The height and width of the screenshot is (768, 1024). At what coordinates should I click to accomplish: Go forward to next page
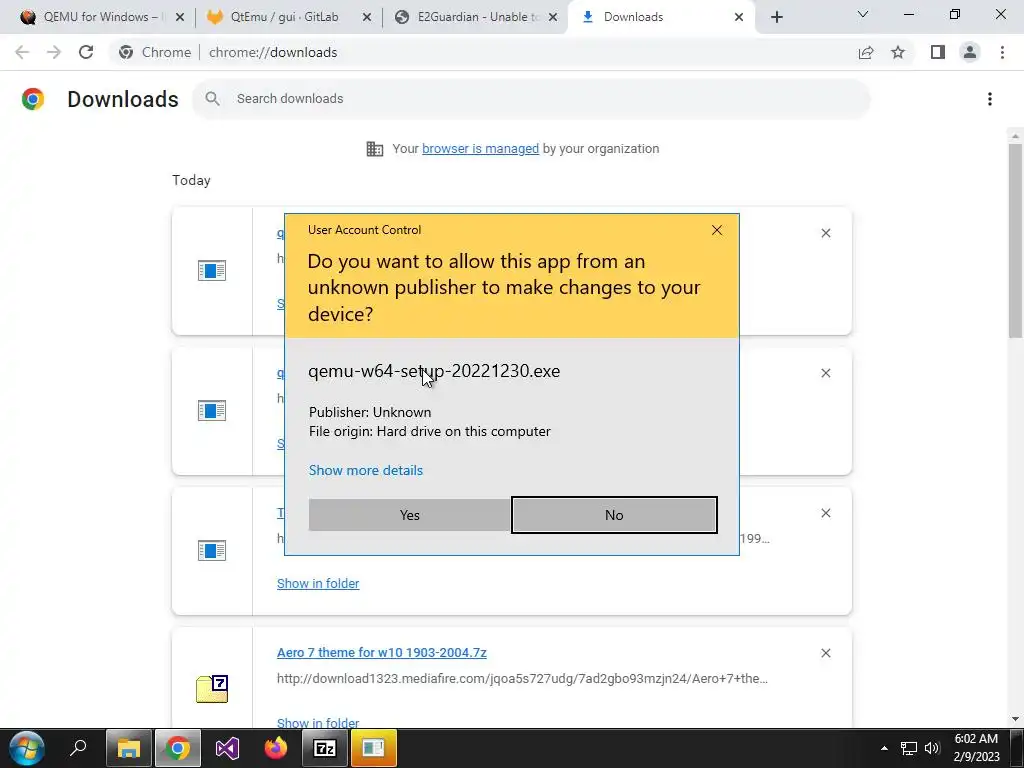coord(54,52)
